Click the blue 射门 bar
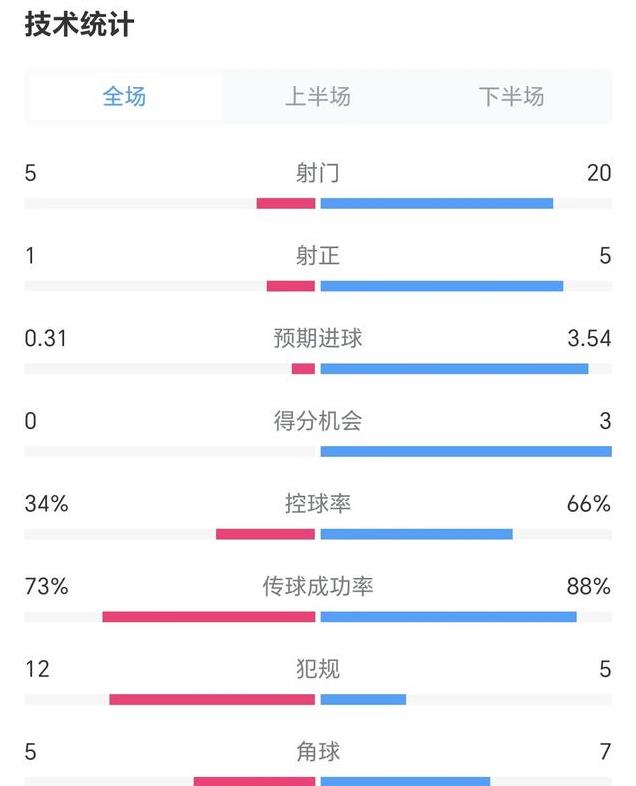The height and width of the screenshot is (786, 636). click(436, 203)
